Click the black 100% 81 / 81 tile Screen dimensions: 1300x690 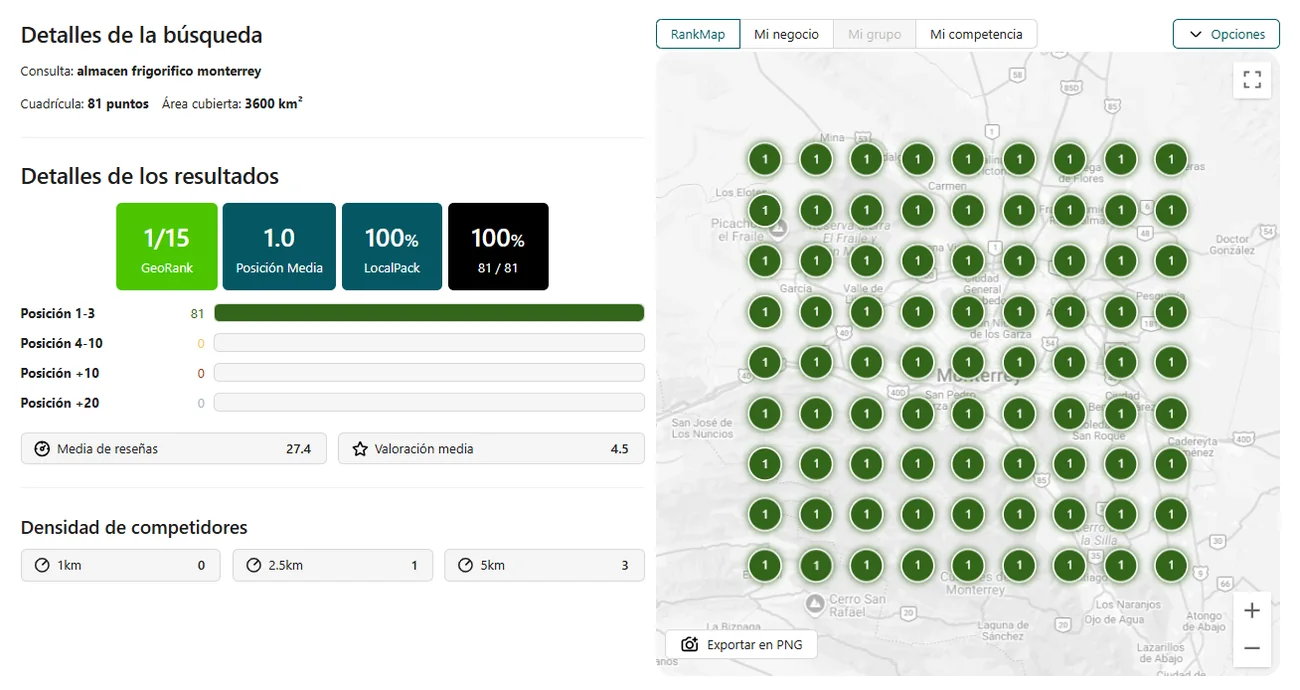pos(498,247)
